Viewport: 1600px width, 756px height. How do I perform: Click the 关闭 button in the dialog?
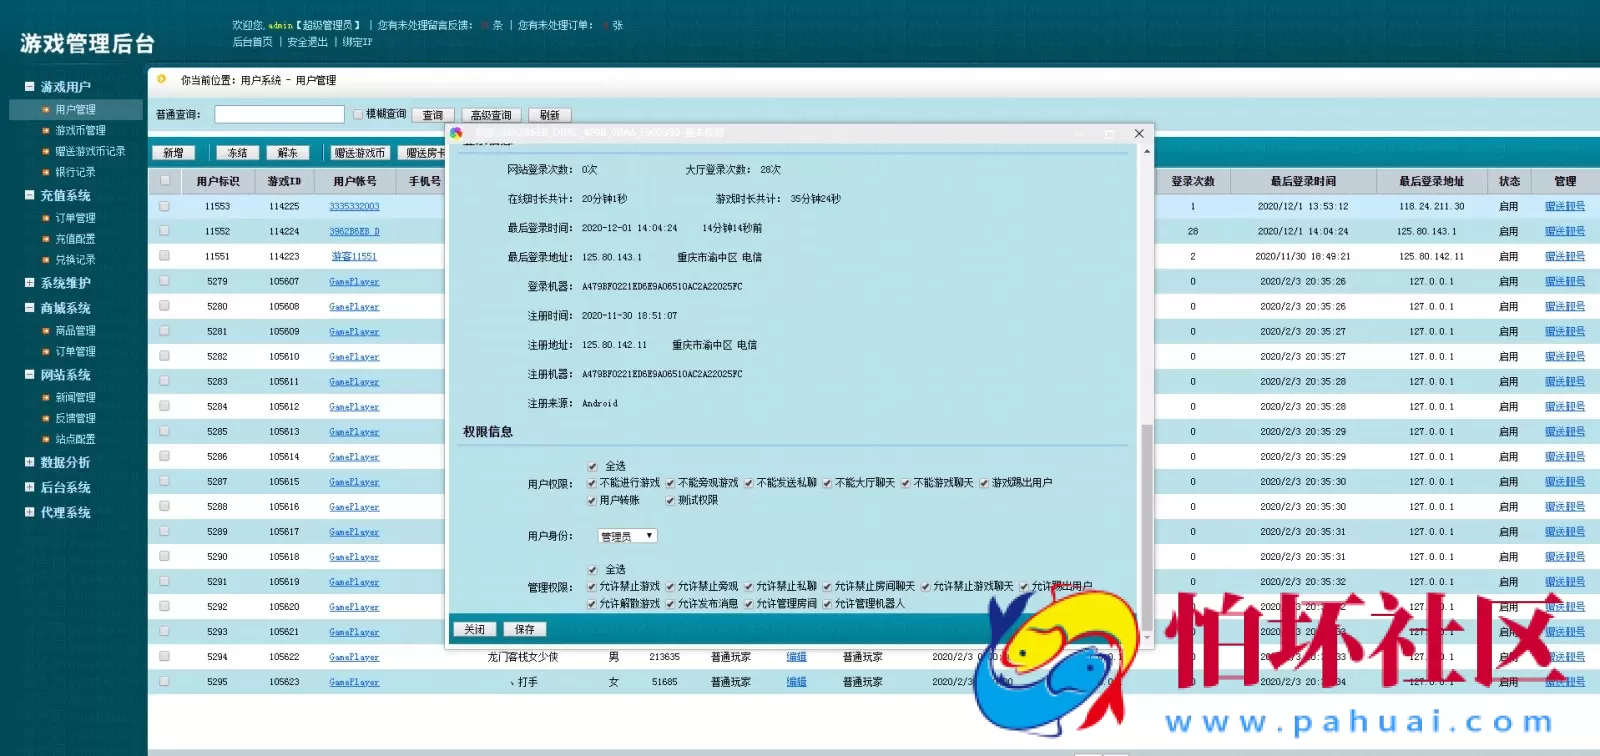(475, 630)
